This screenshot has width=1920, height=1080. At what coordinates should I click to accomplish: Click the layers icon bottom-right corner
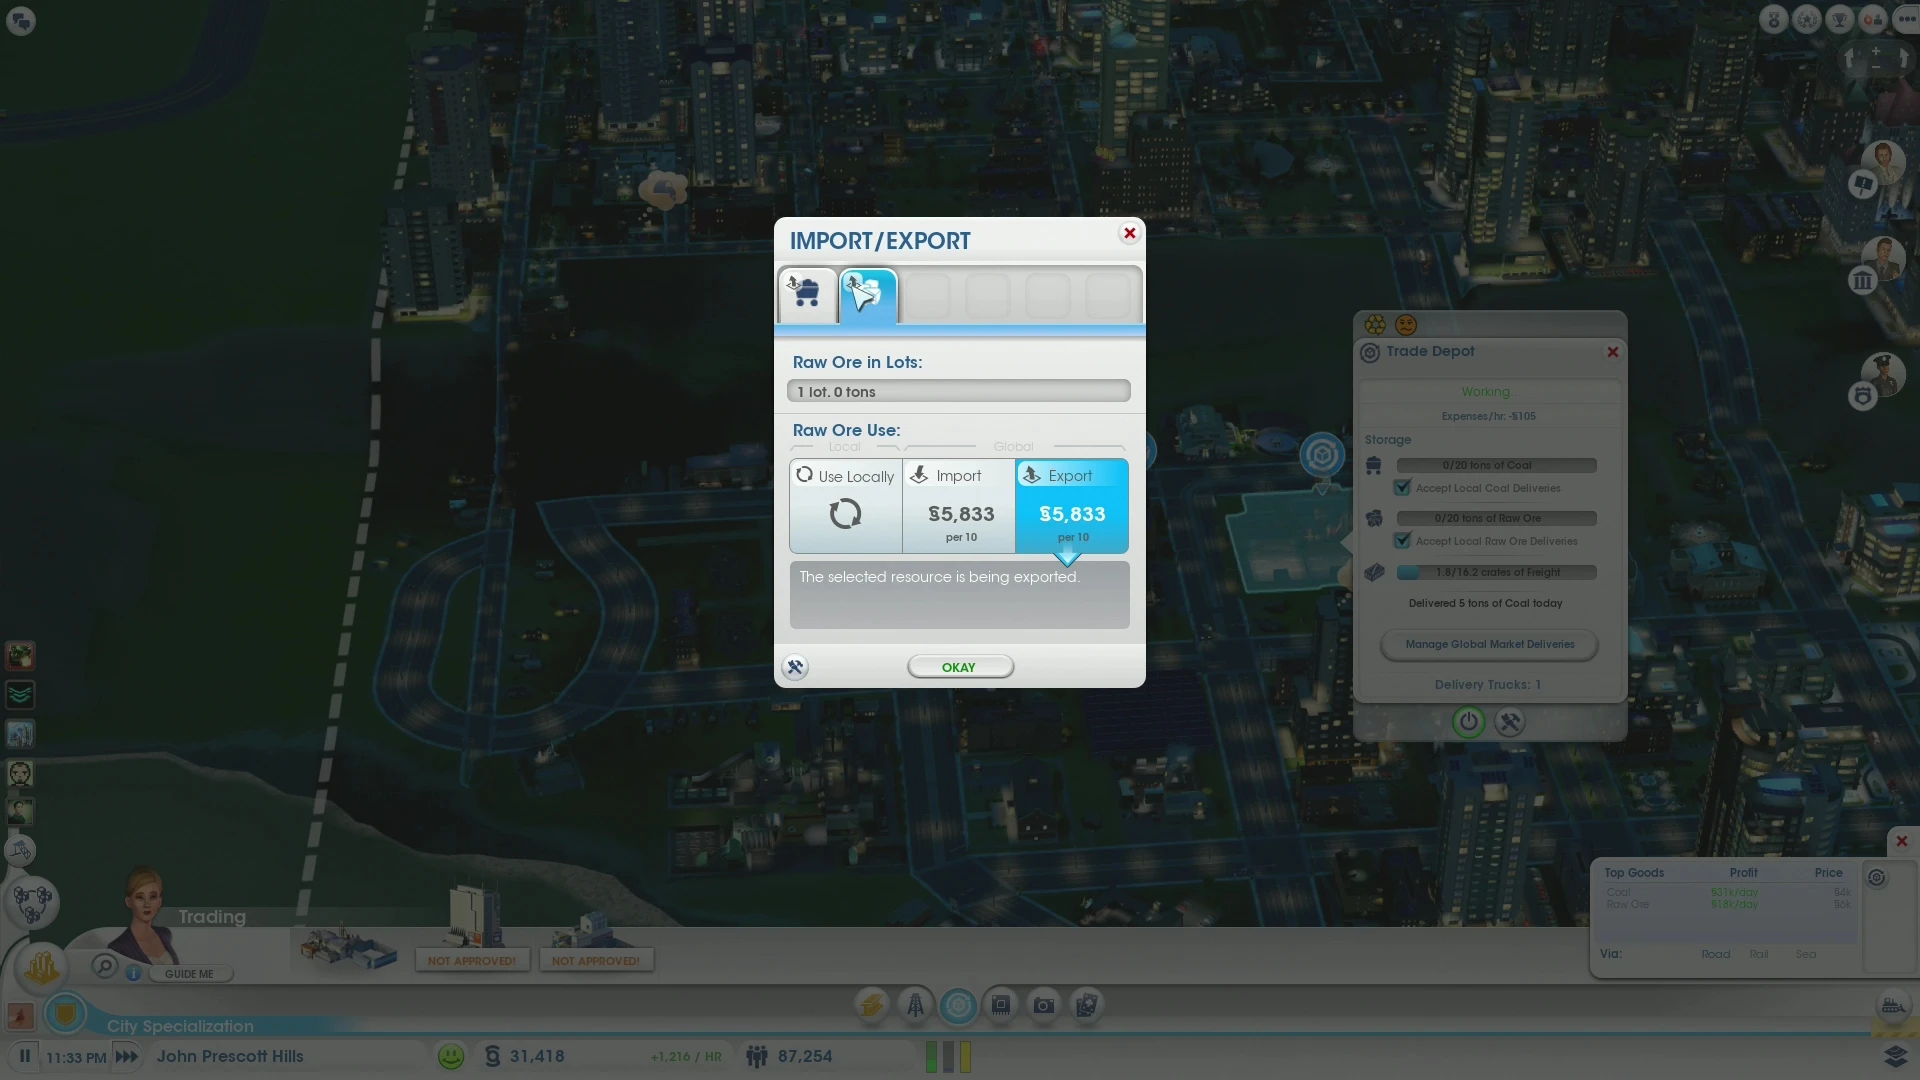coord(1895,1056)
